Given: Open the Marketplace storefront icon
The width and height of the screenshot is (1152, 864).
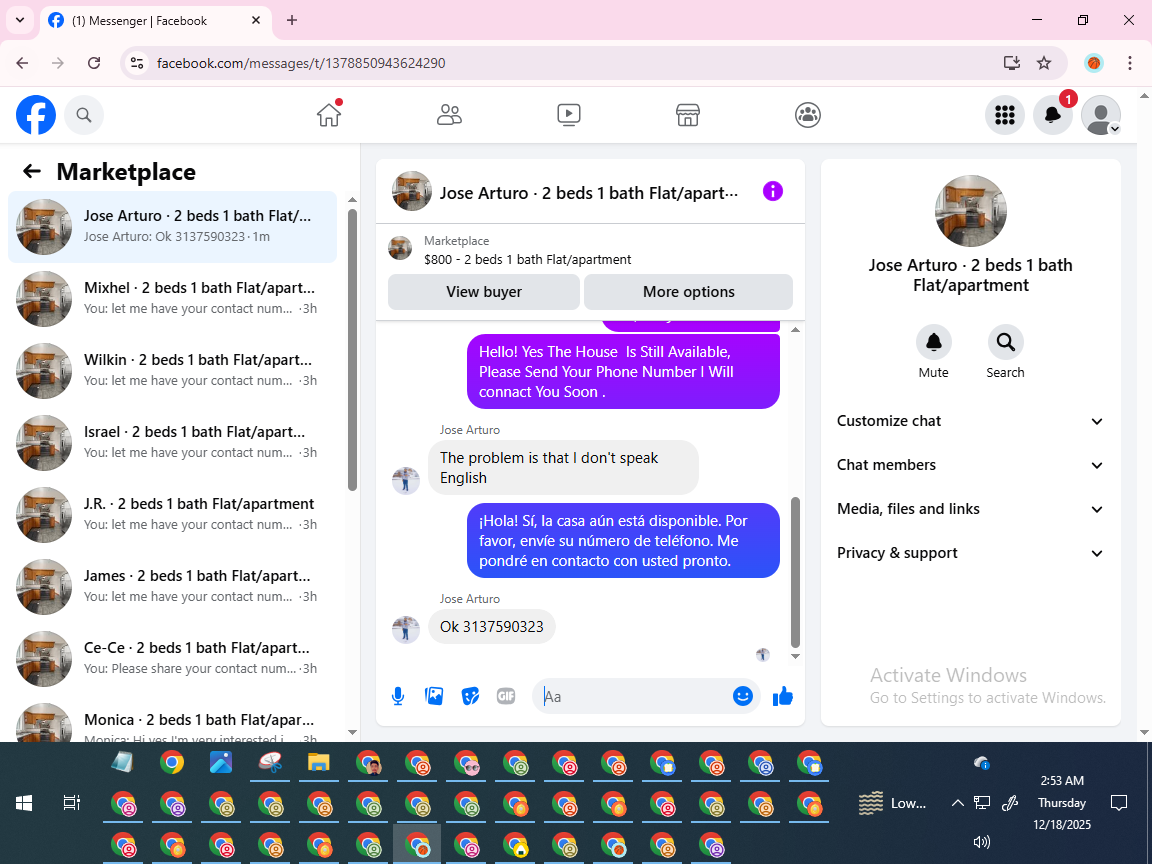Looking at the screenshot, I should [688, 115].
